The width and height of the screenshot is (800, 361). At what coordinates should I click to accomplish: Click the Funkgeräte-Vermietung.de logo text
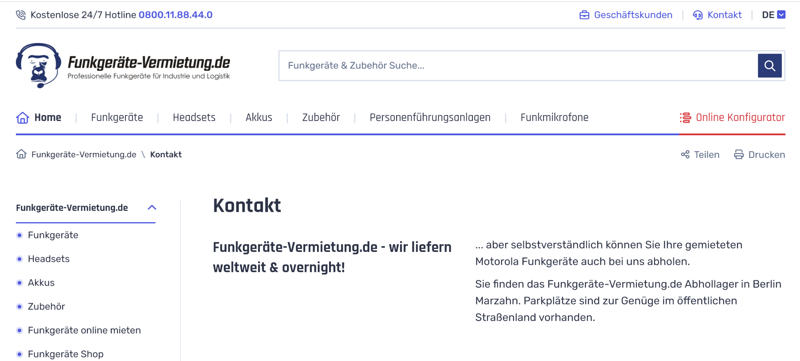pyautogui.click(x=149, y=63)
